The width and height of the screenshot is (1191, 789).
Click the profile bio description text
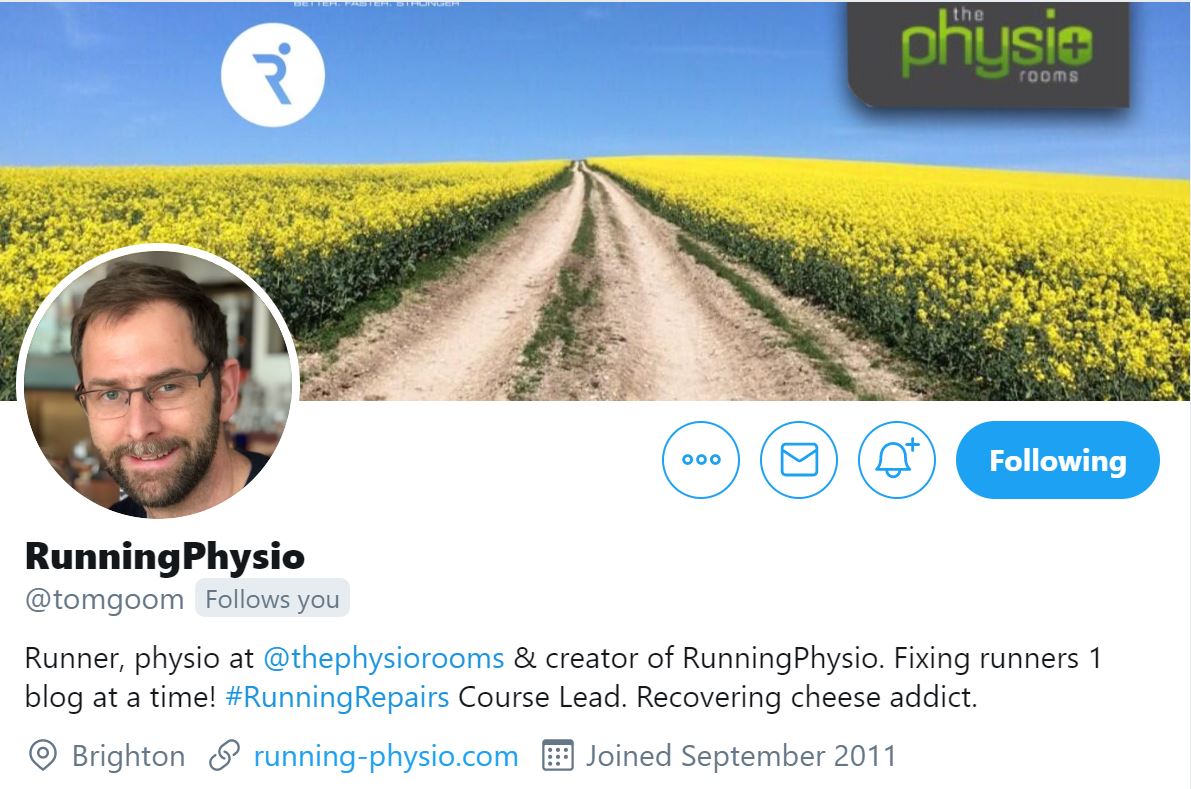coord(563,677)
